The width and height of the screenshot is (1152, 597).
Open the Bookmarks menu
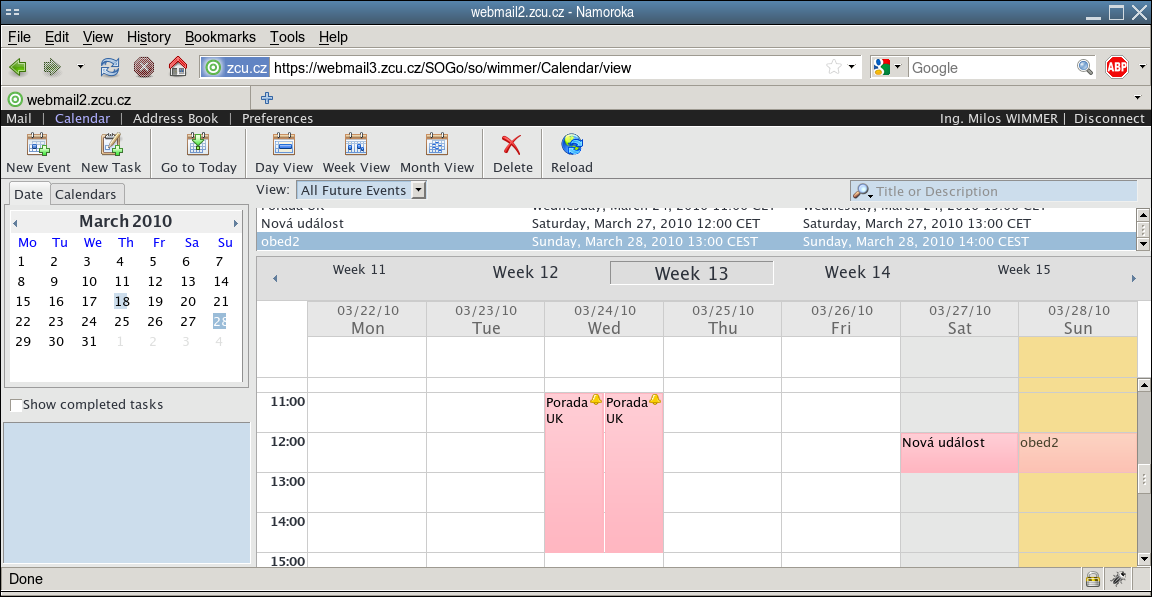click(x=220, y=37)
